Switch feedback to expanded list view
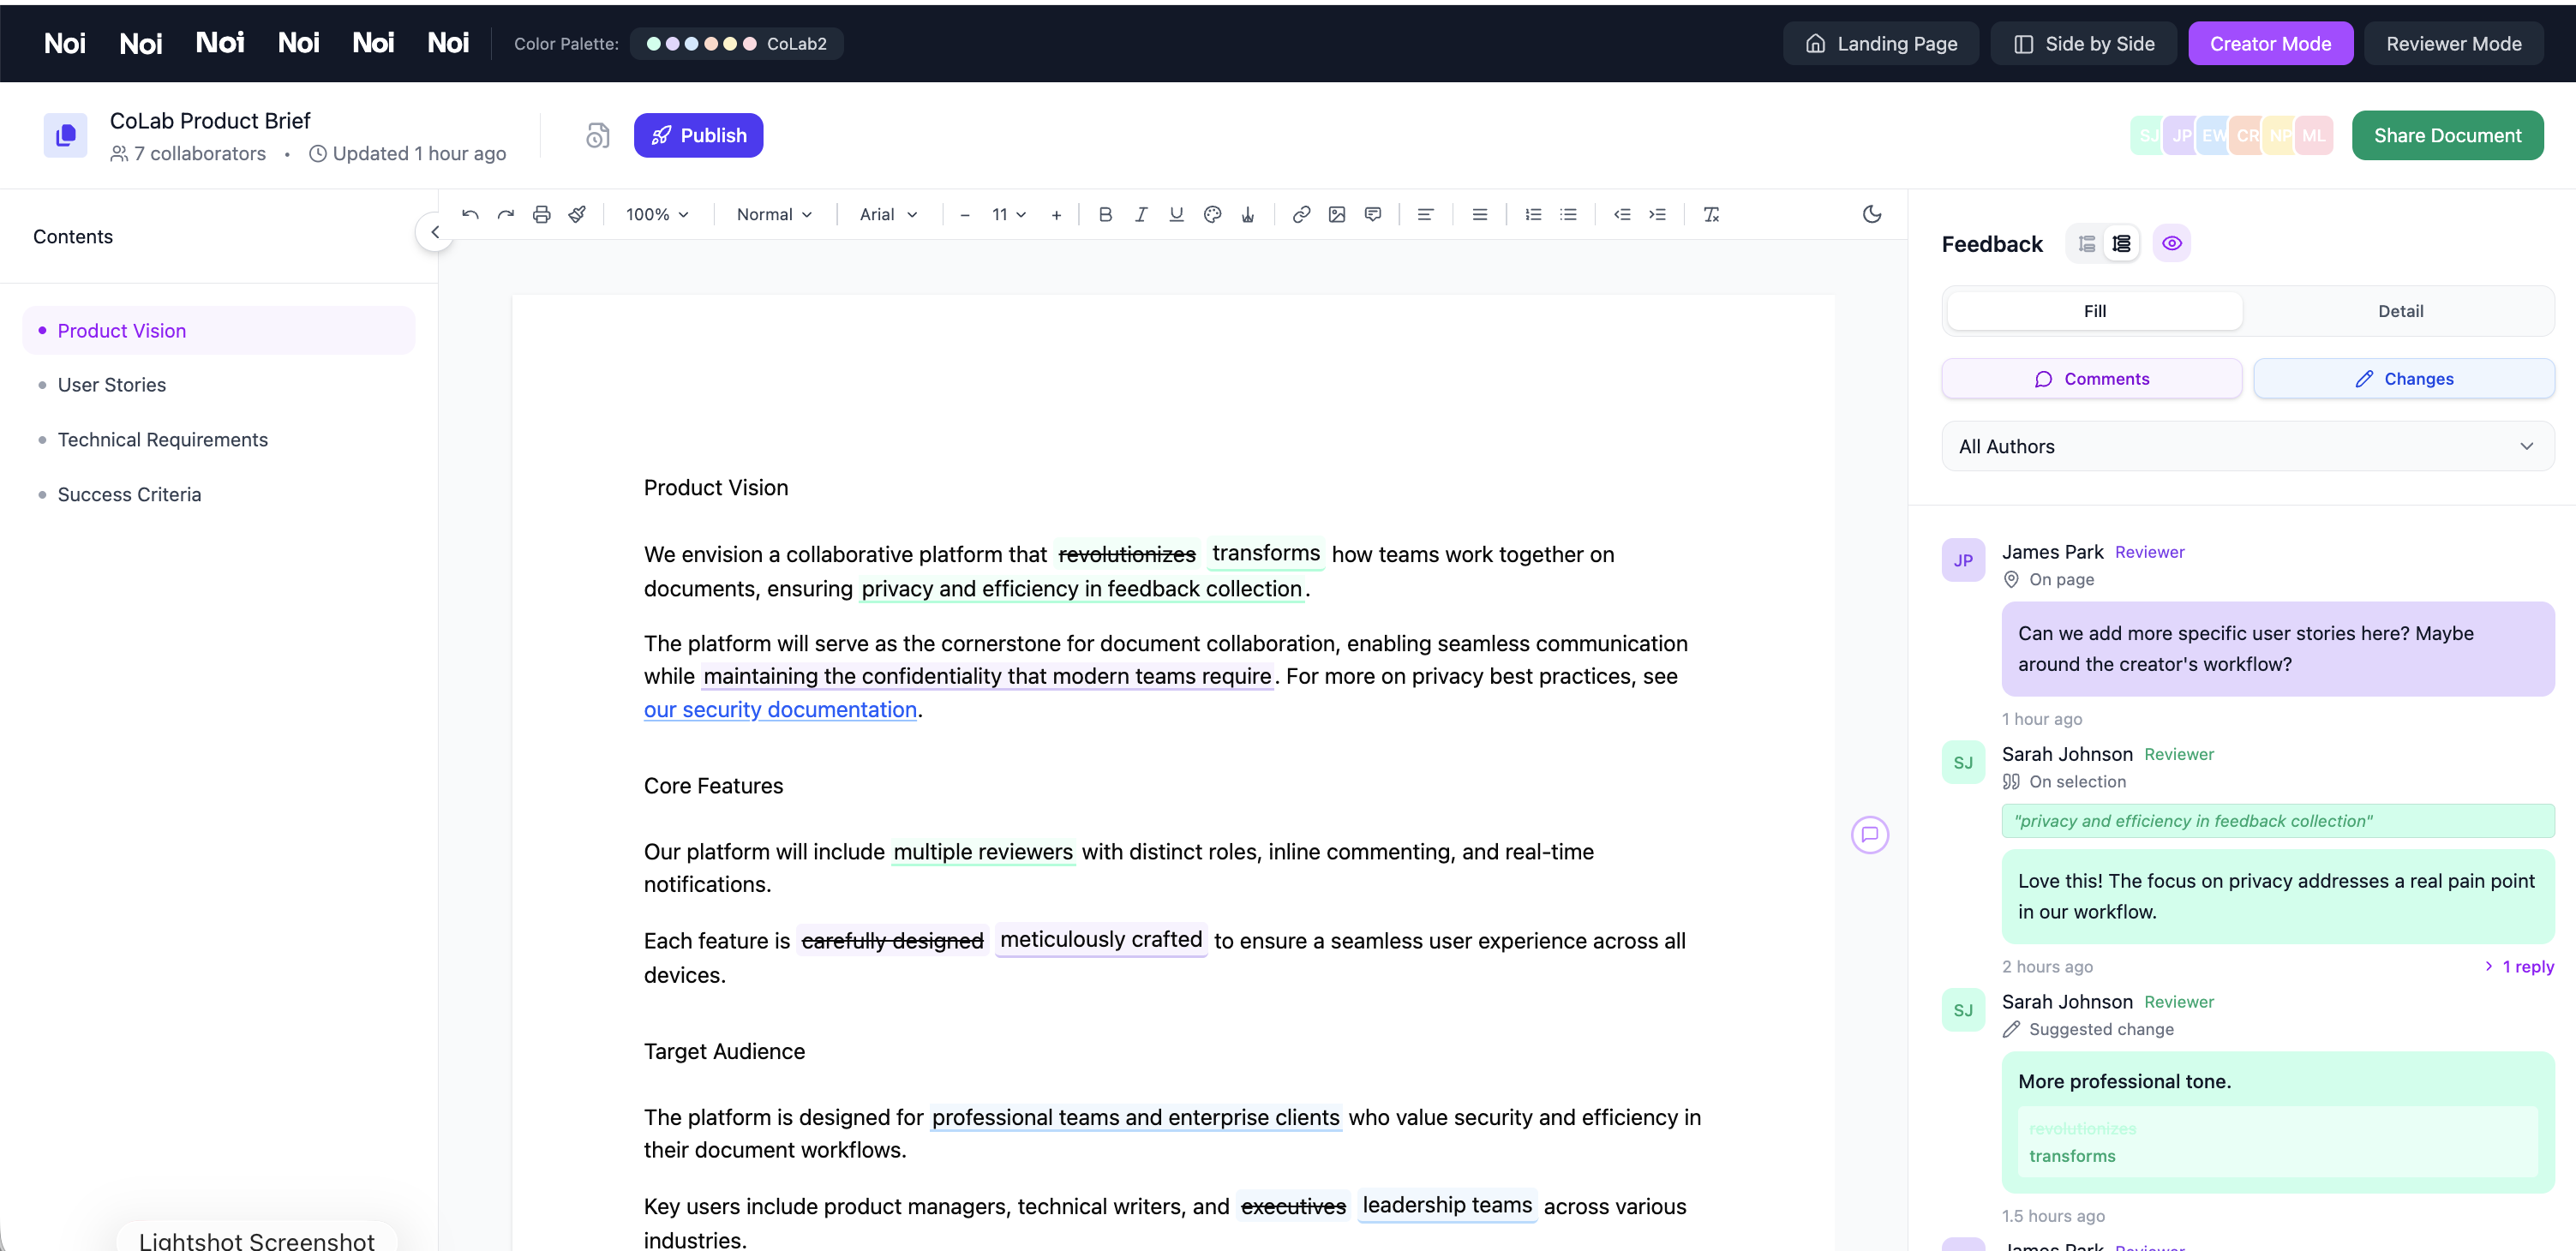 click(2121, 243)
